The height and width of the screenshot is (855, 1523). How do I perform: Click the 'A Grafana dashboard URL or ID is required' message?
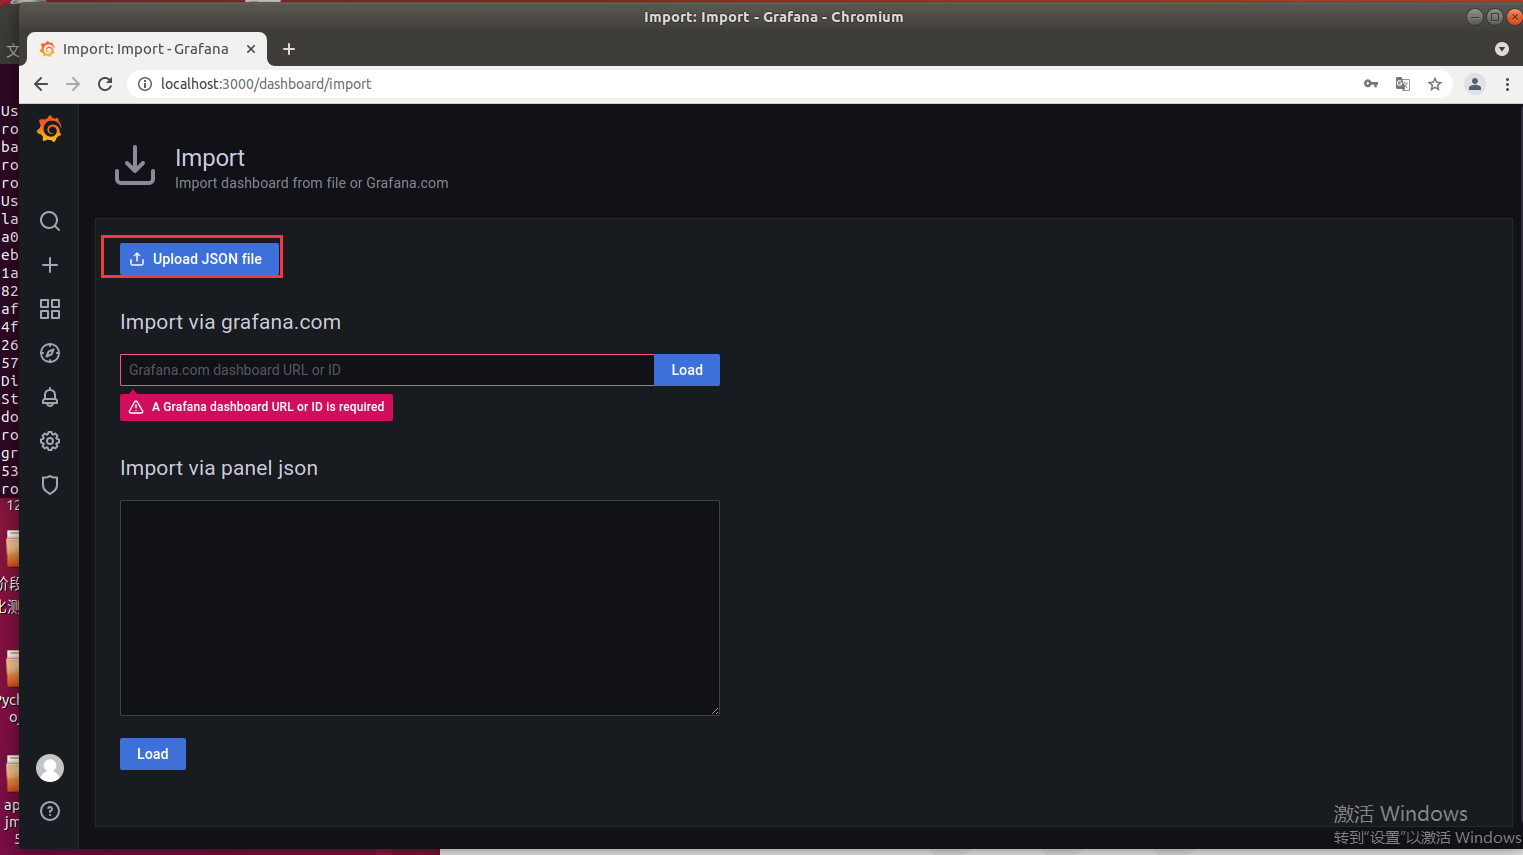pyautogui.click(x=256, y=407)
